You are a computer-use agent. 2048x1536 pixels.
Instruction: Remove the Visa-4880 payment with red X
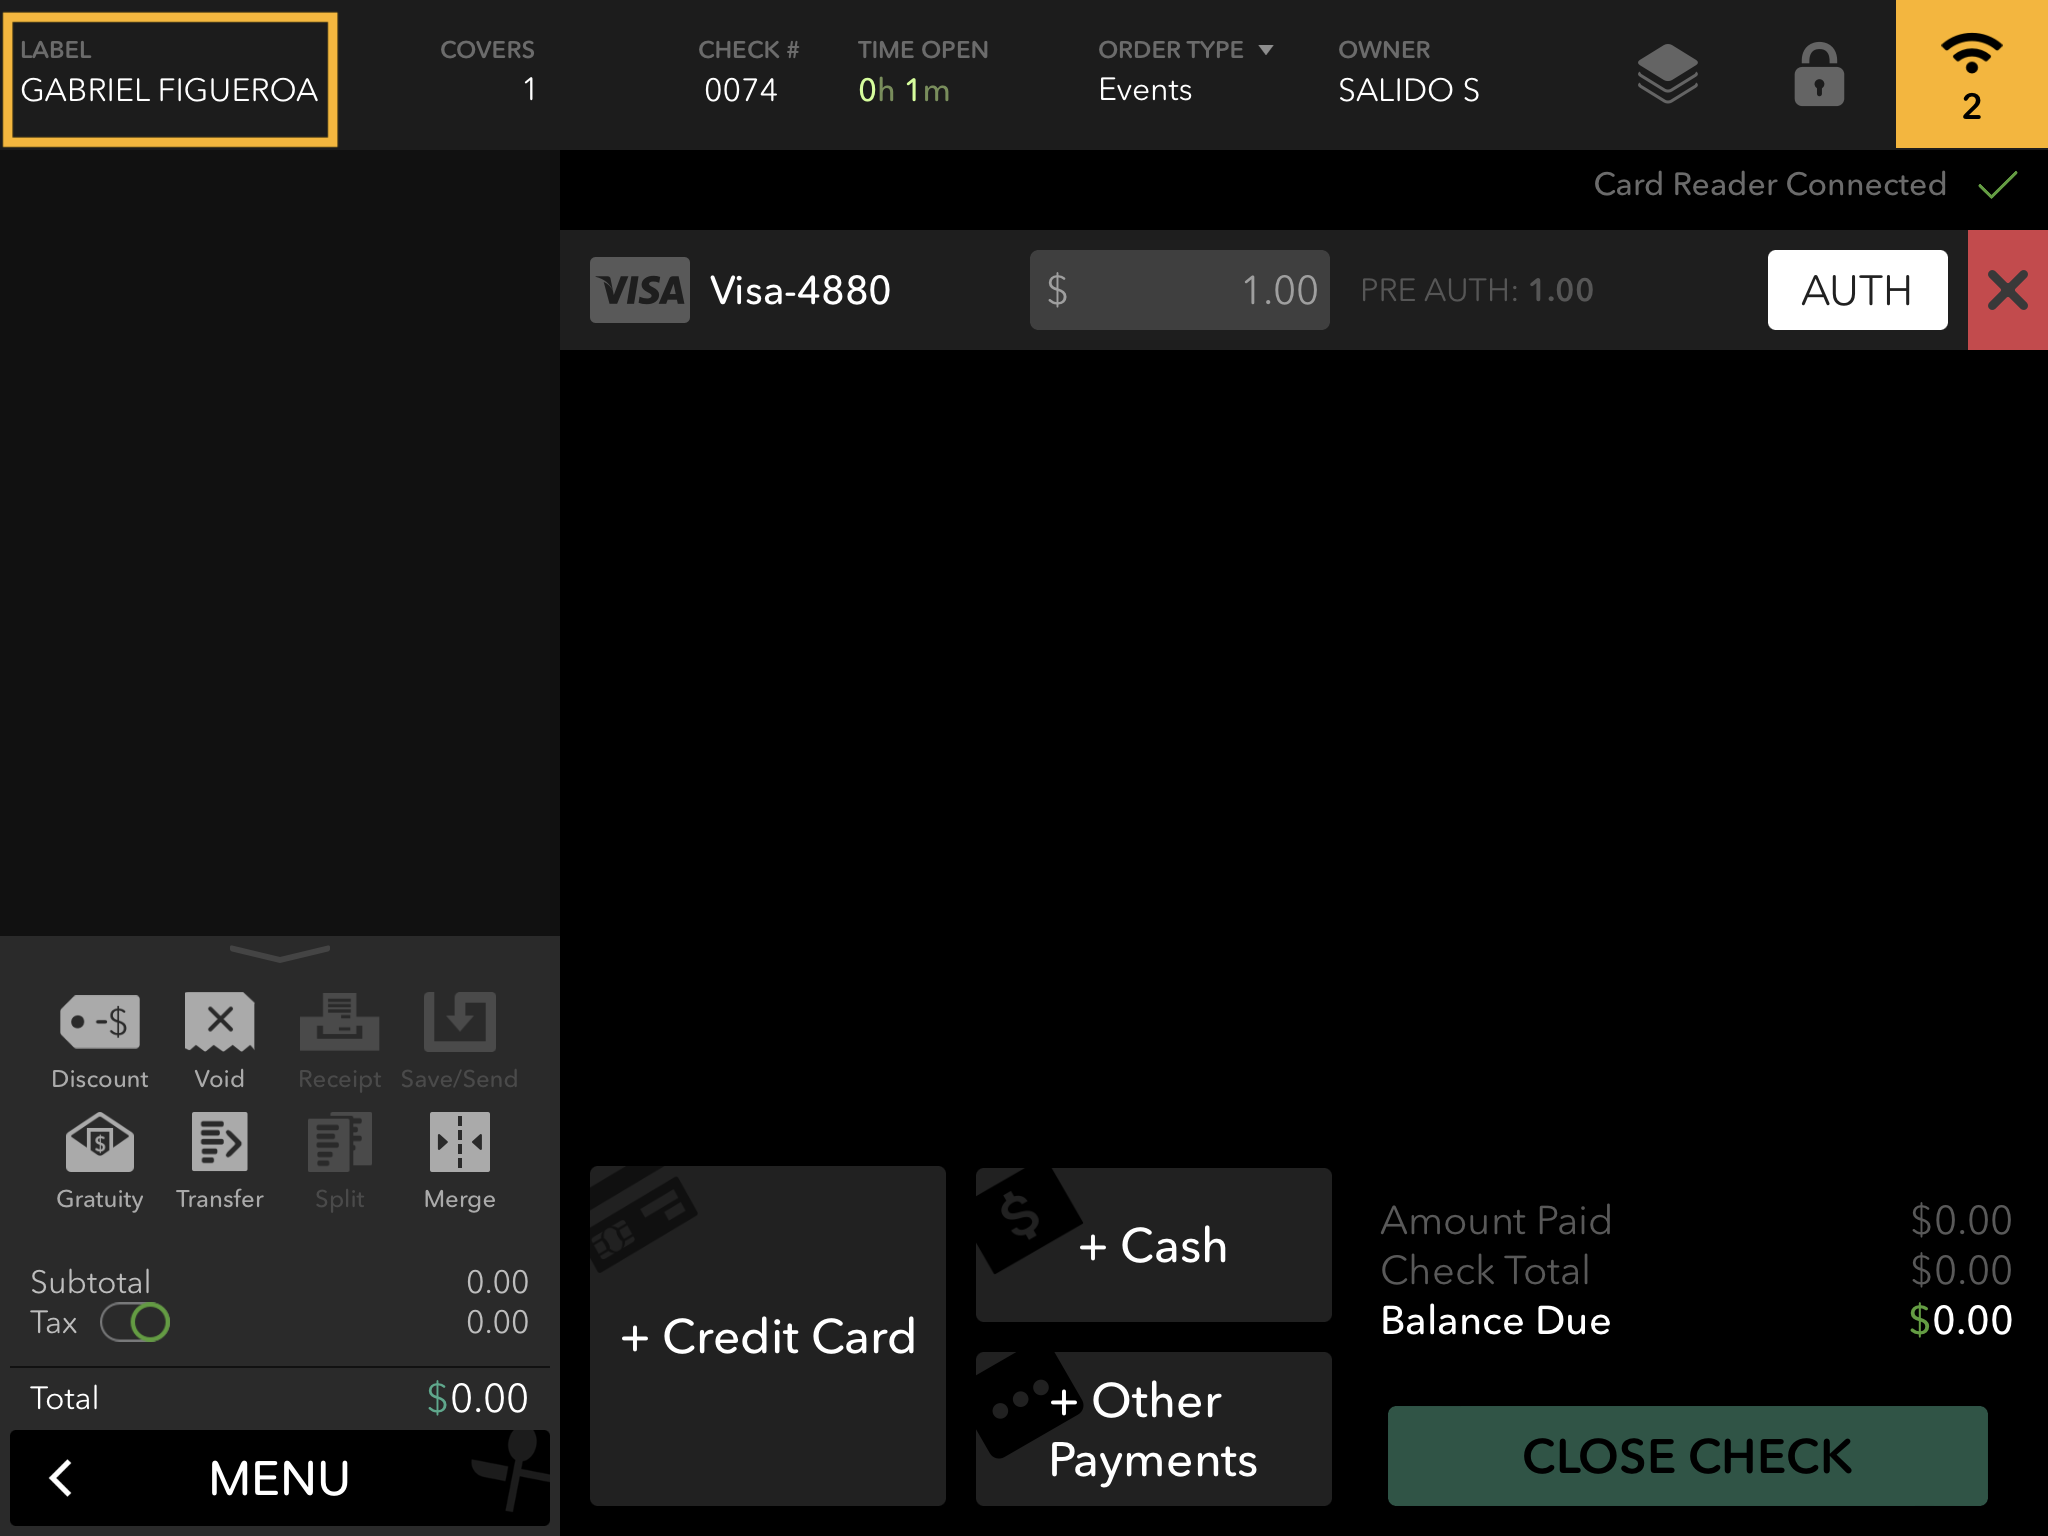click(x=2008, y=290)
